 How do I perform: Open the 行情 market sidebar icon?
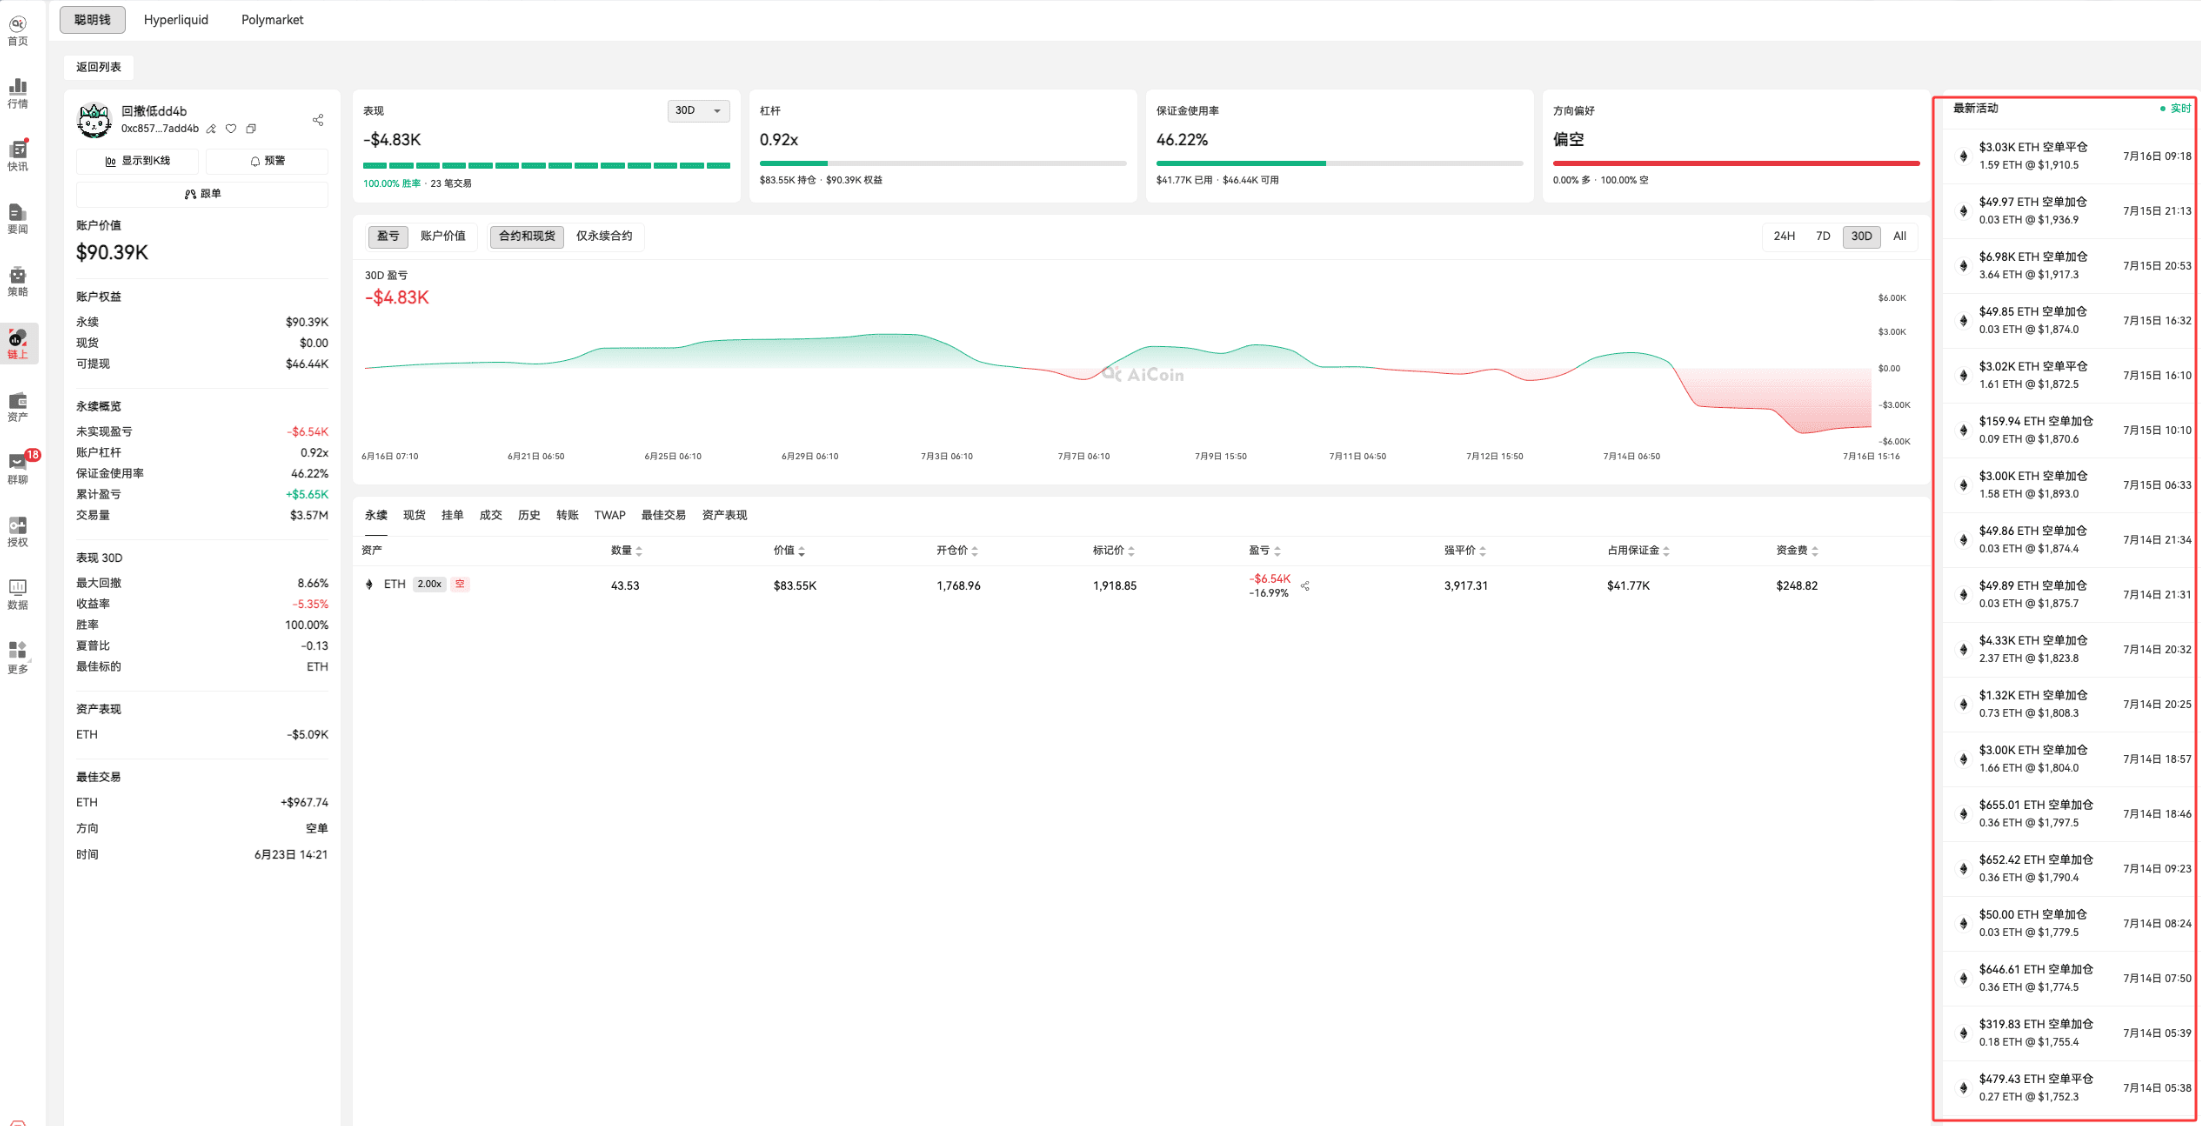(x=18, y=93)
